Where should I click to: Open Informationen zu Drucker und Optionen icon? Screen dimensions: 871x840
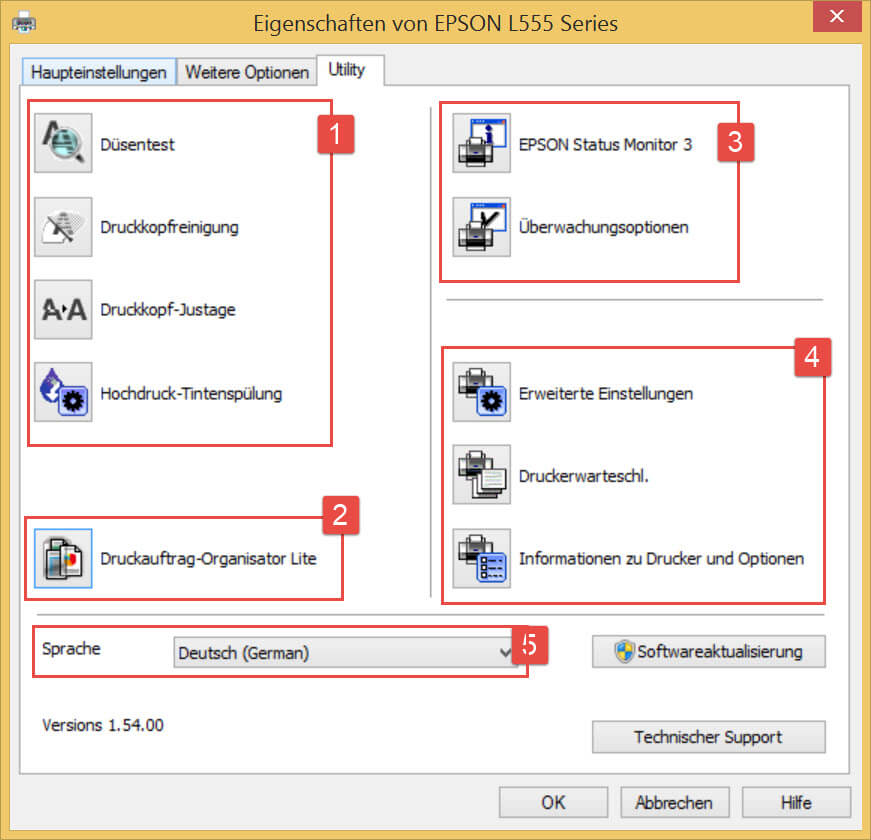tap(482, 558)
